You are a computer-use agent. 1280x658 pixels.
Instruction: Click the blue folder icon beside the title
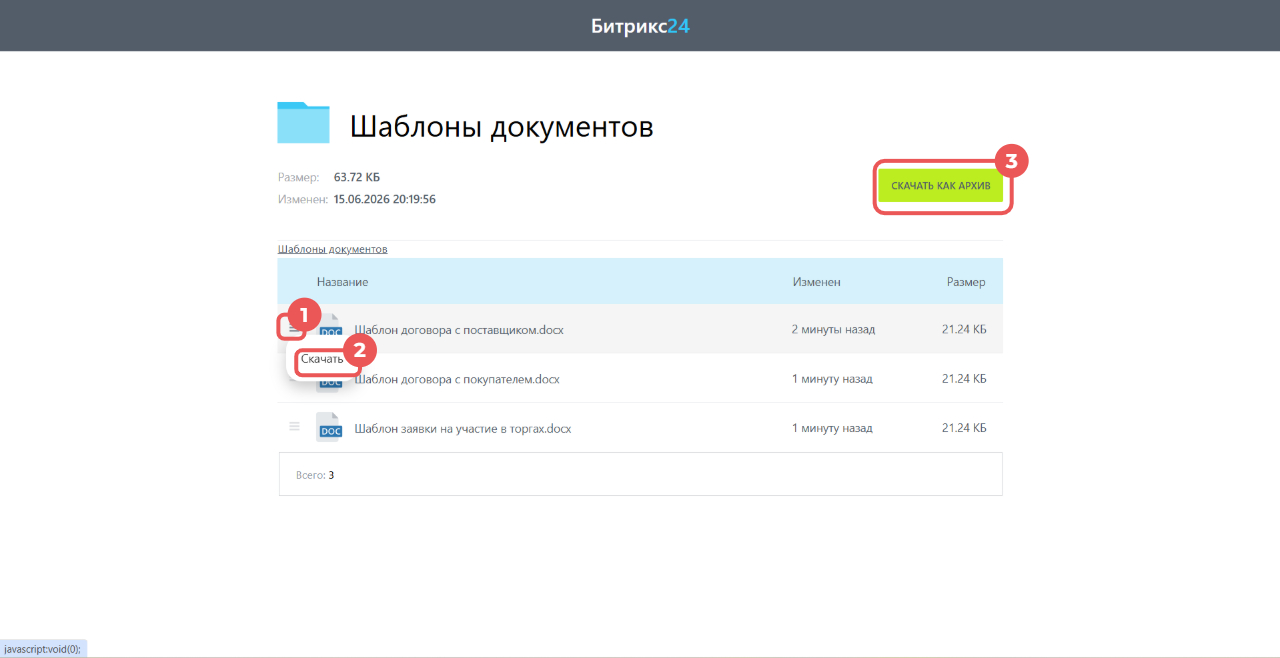pos(303,123)
